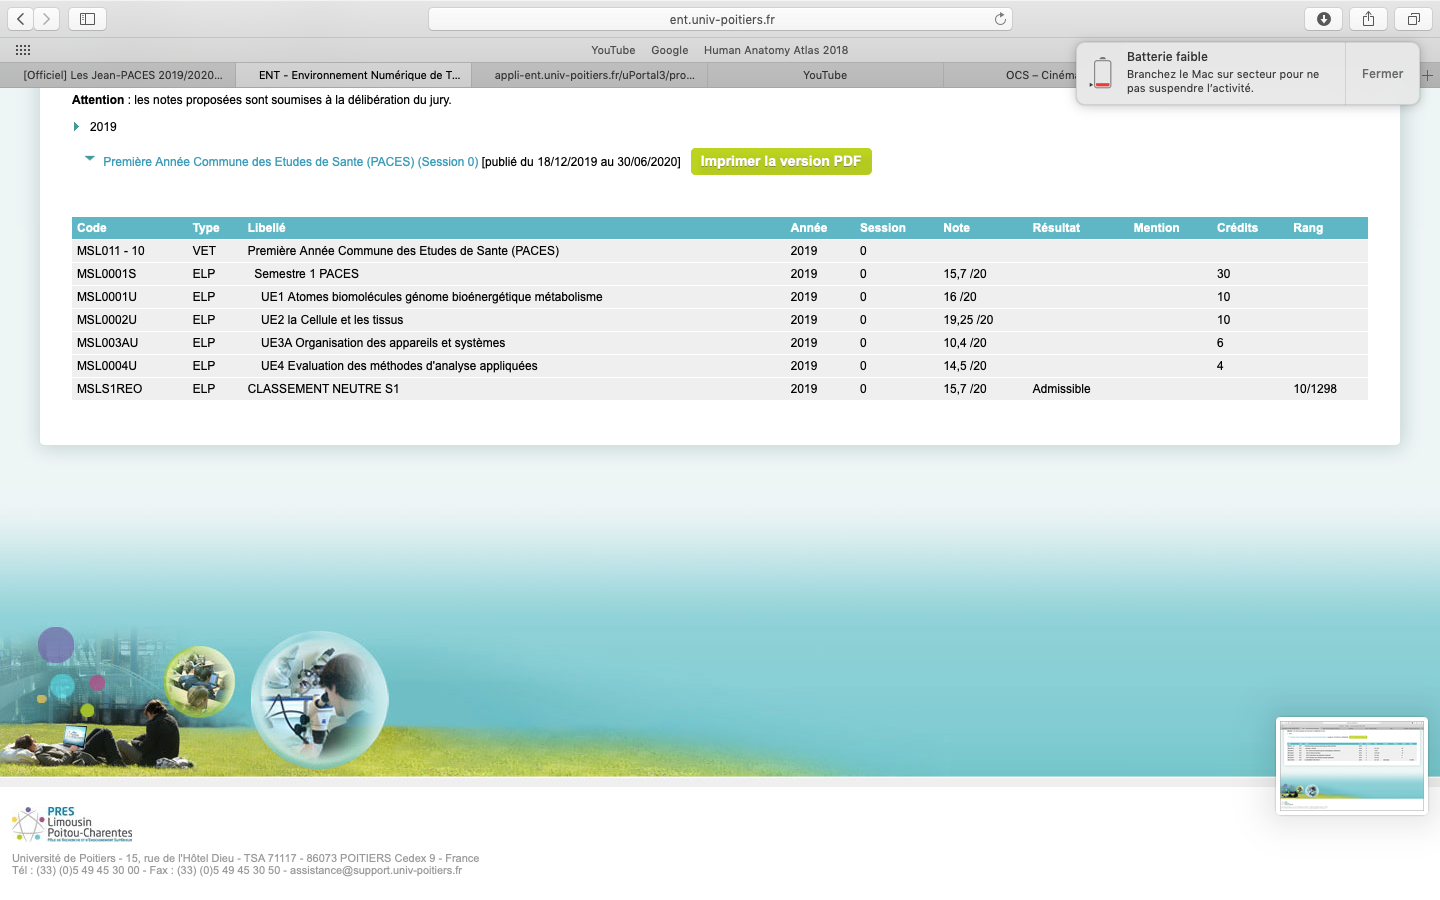Open the favorites grid icon
The image size is (1440, 900).
coord(23,50)
